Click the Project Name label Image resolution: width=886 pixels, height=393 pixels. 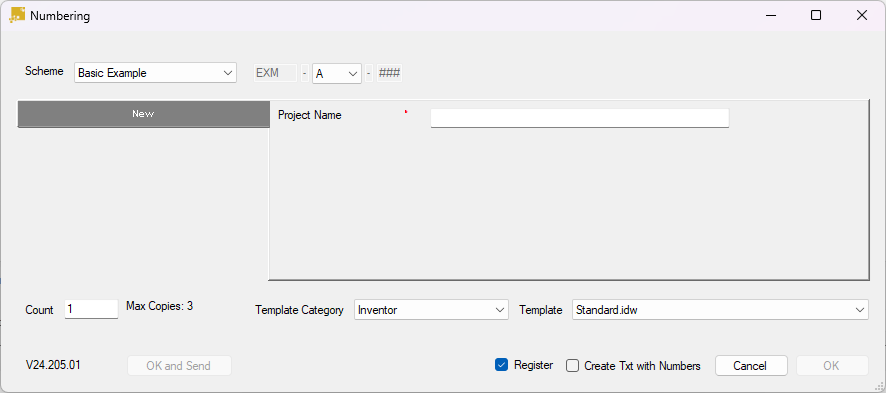click(x=310, y=115)
